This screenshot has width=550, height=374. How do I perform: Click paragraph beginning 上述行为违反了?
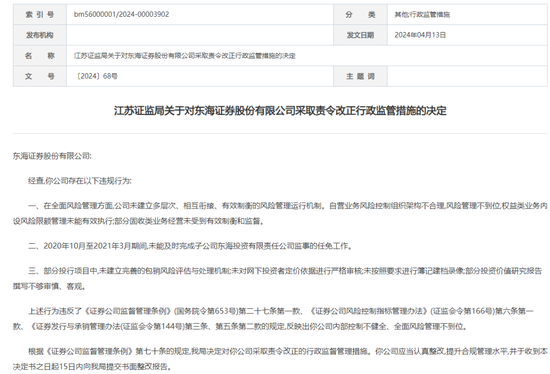(x=273, y=319)
